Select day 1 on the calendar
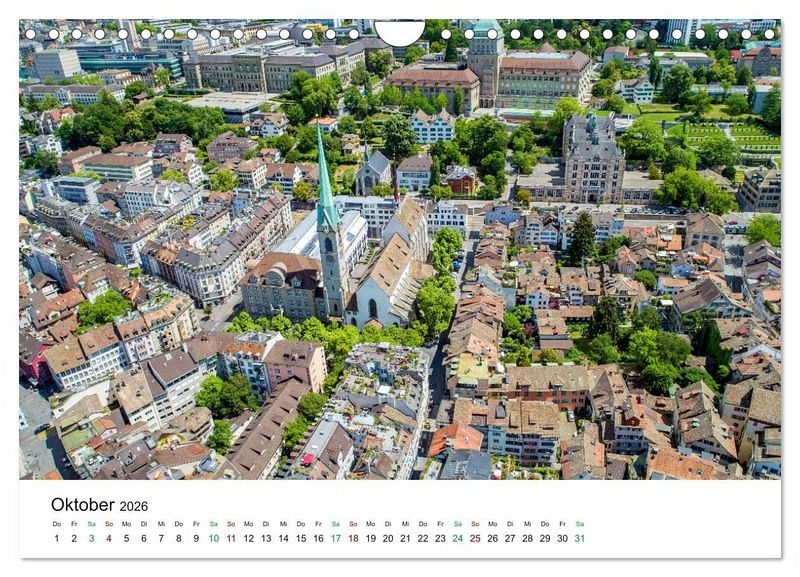The image size is (800, 577). tap(56, 538)
